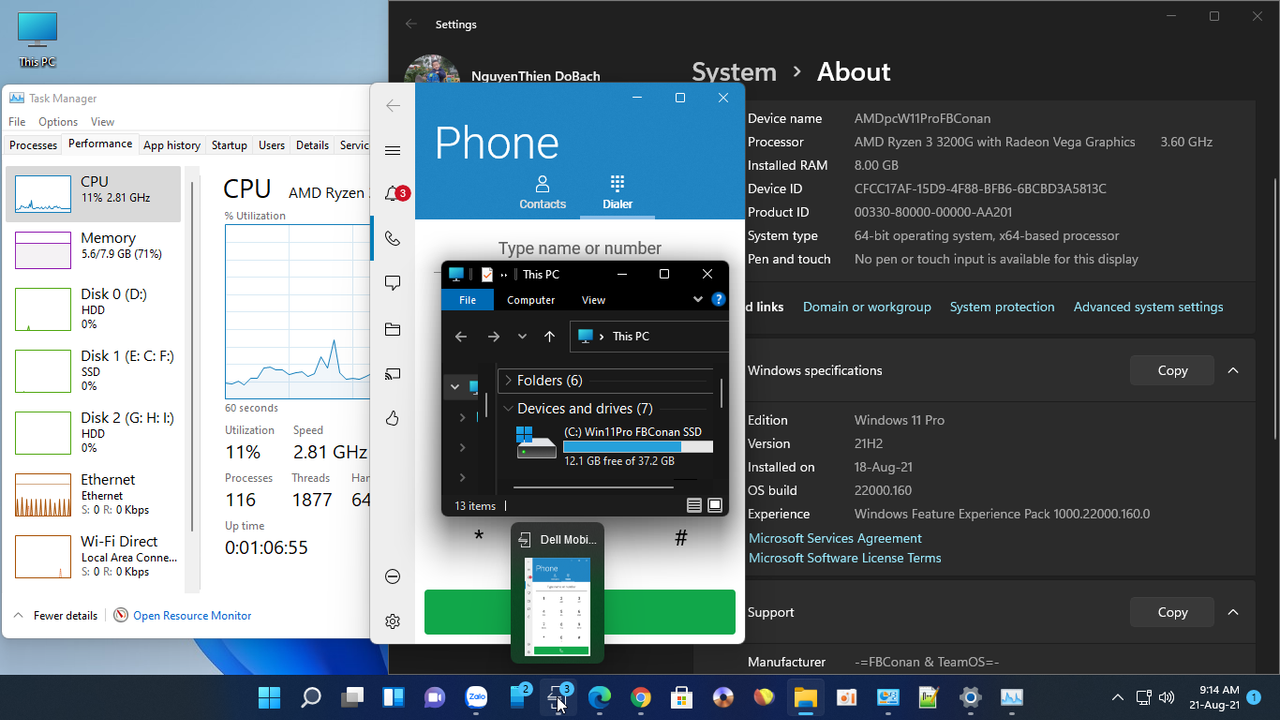Screen dimensions: 1280x720
Task: Open Google Chrome from the taskbar
Action: click(640, 697)
